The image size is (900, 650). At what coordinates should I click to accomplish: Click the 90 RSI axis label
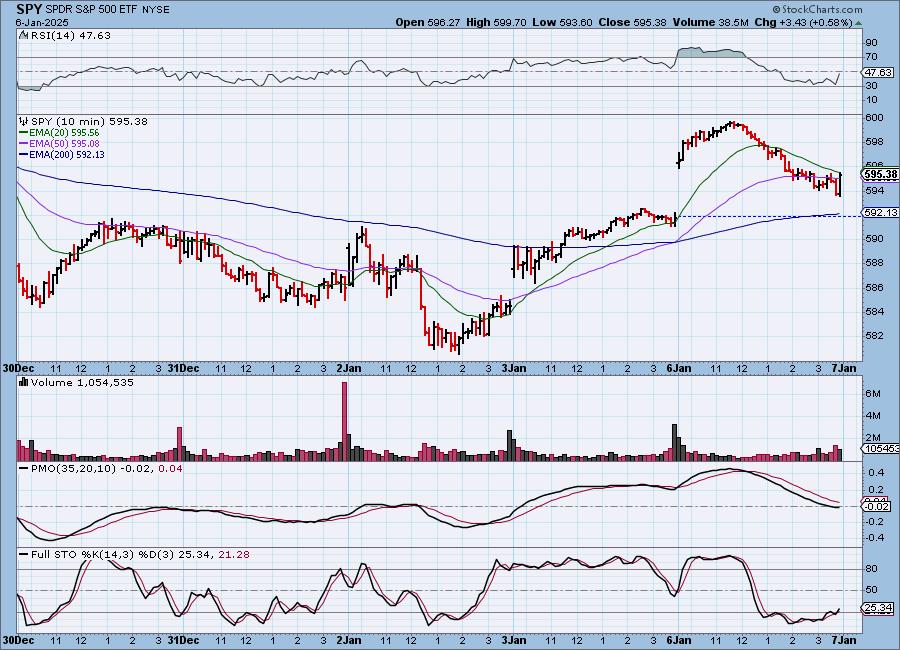click(x=871, y=42)
